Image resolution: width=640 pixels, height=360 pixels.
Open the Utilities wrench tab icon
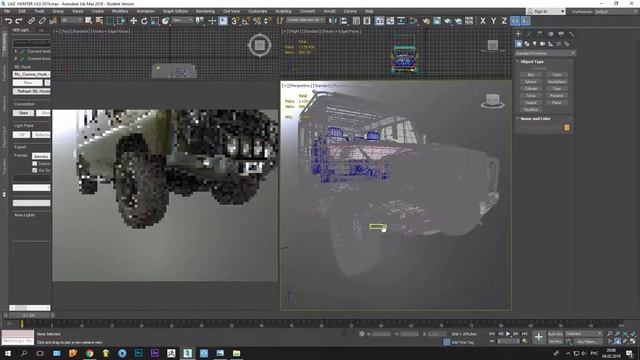(x=571, y=34)
